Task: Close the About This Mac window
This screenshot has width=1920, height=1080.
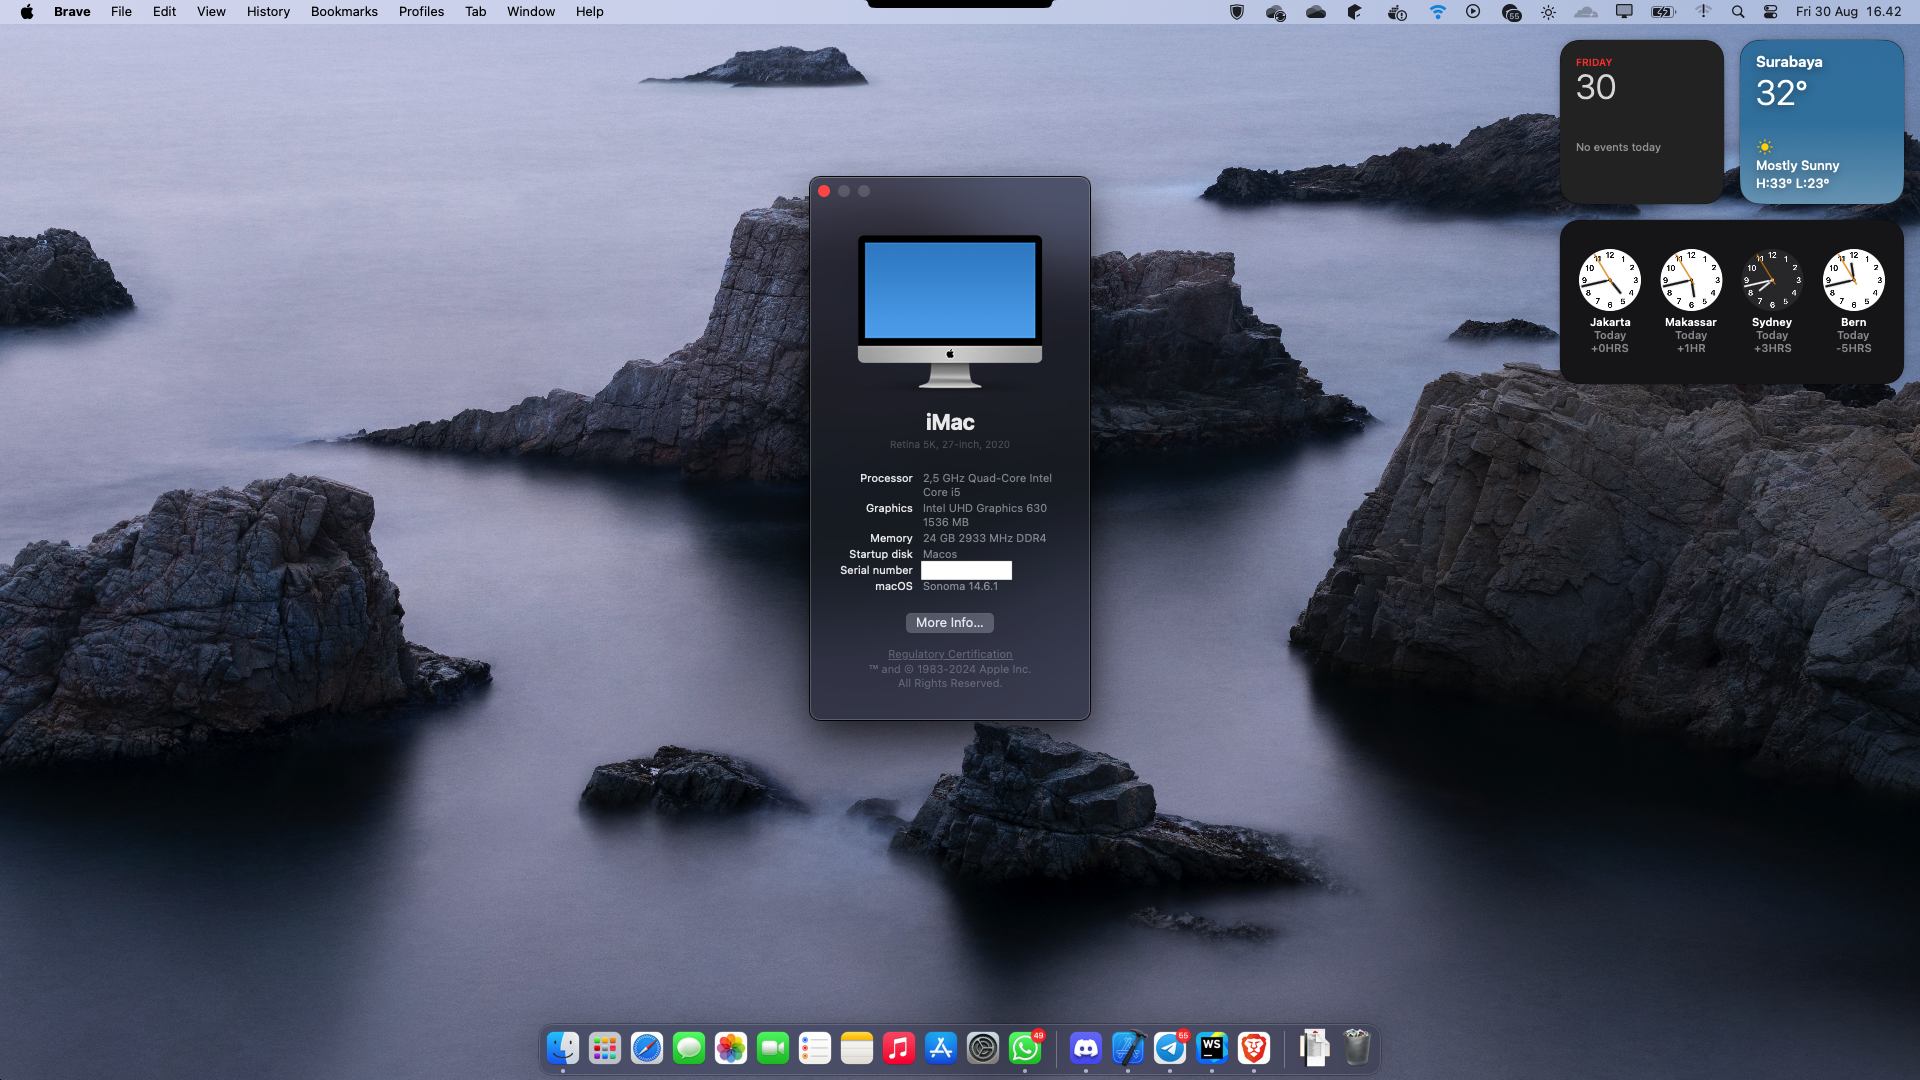Action: pyautogui.click(x=824, y=191)
